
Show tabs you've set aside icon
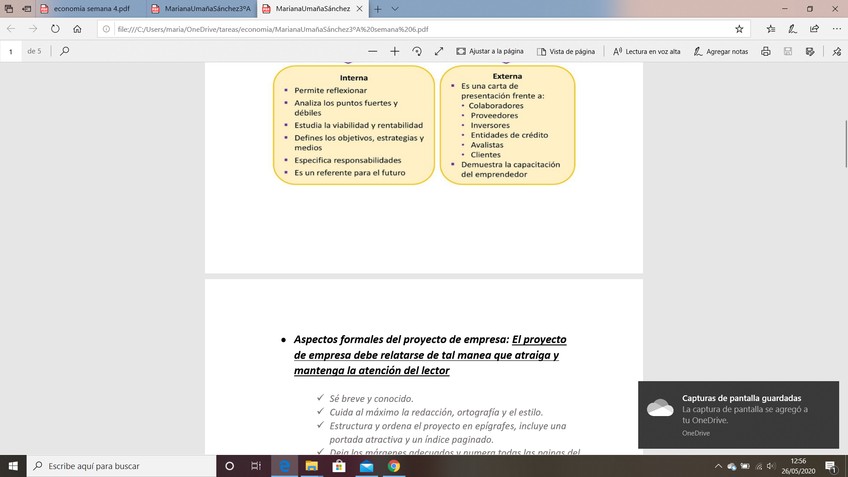[9, 9]
